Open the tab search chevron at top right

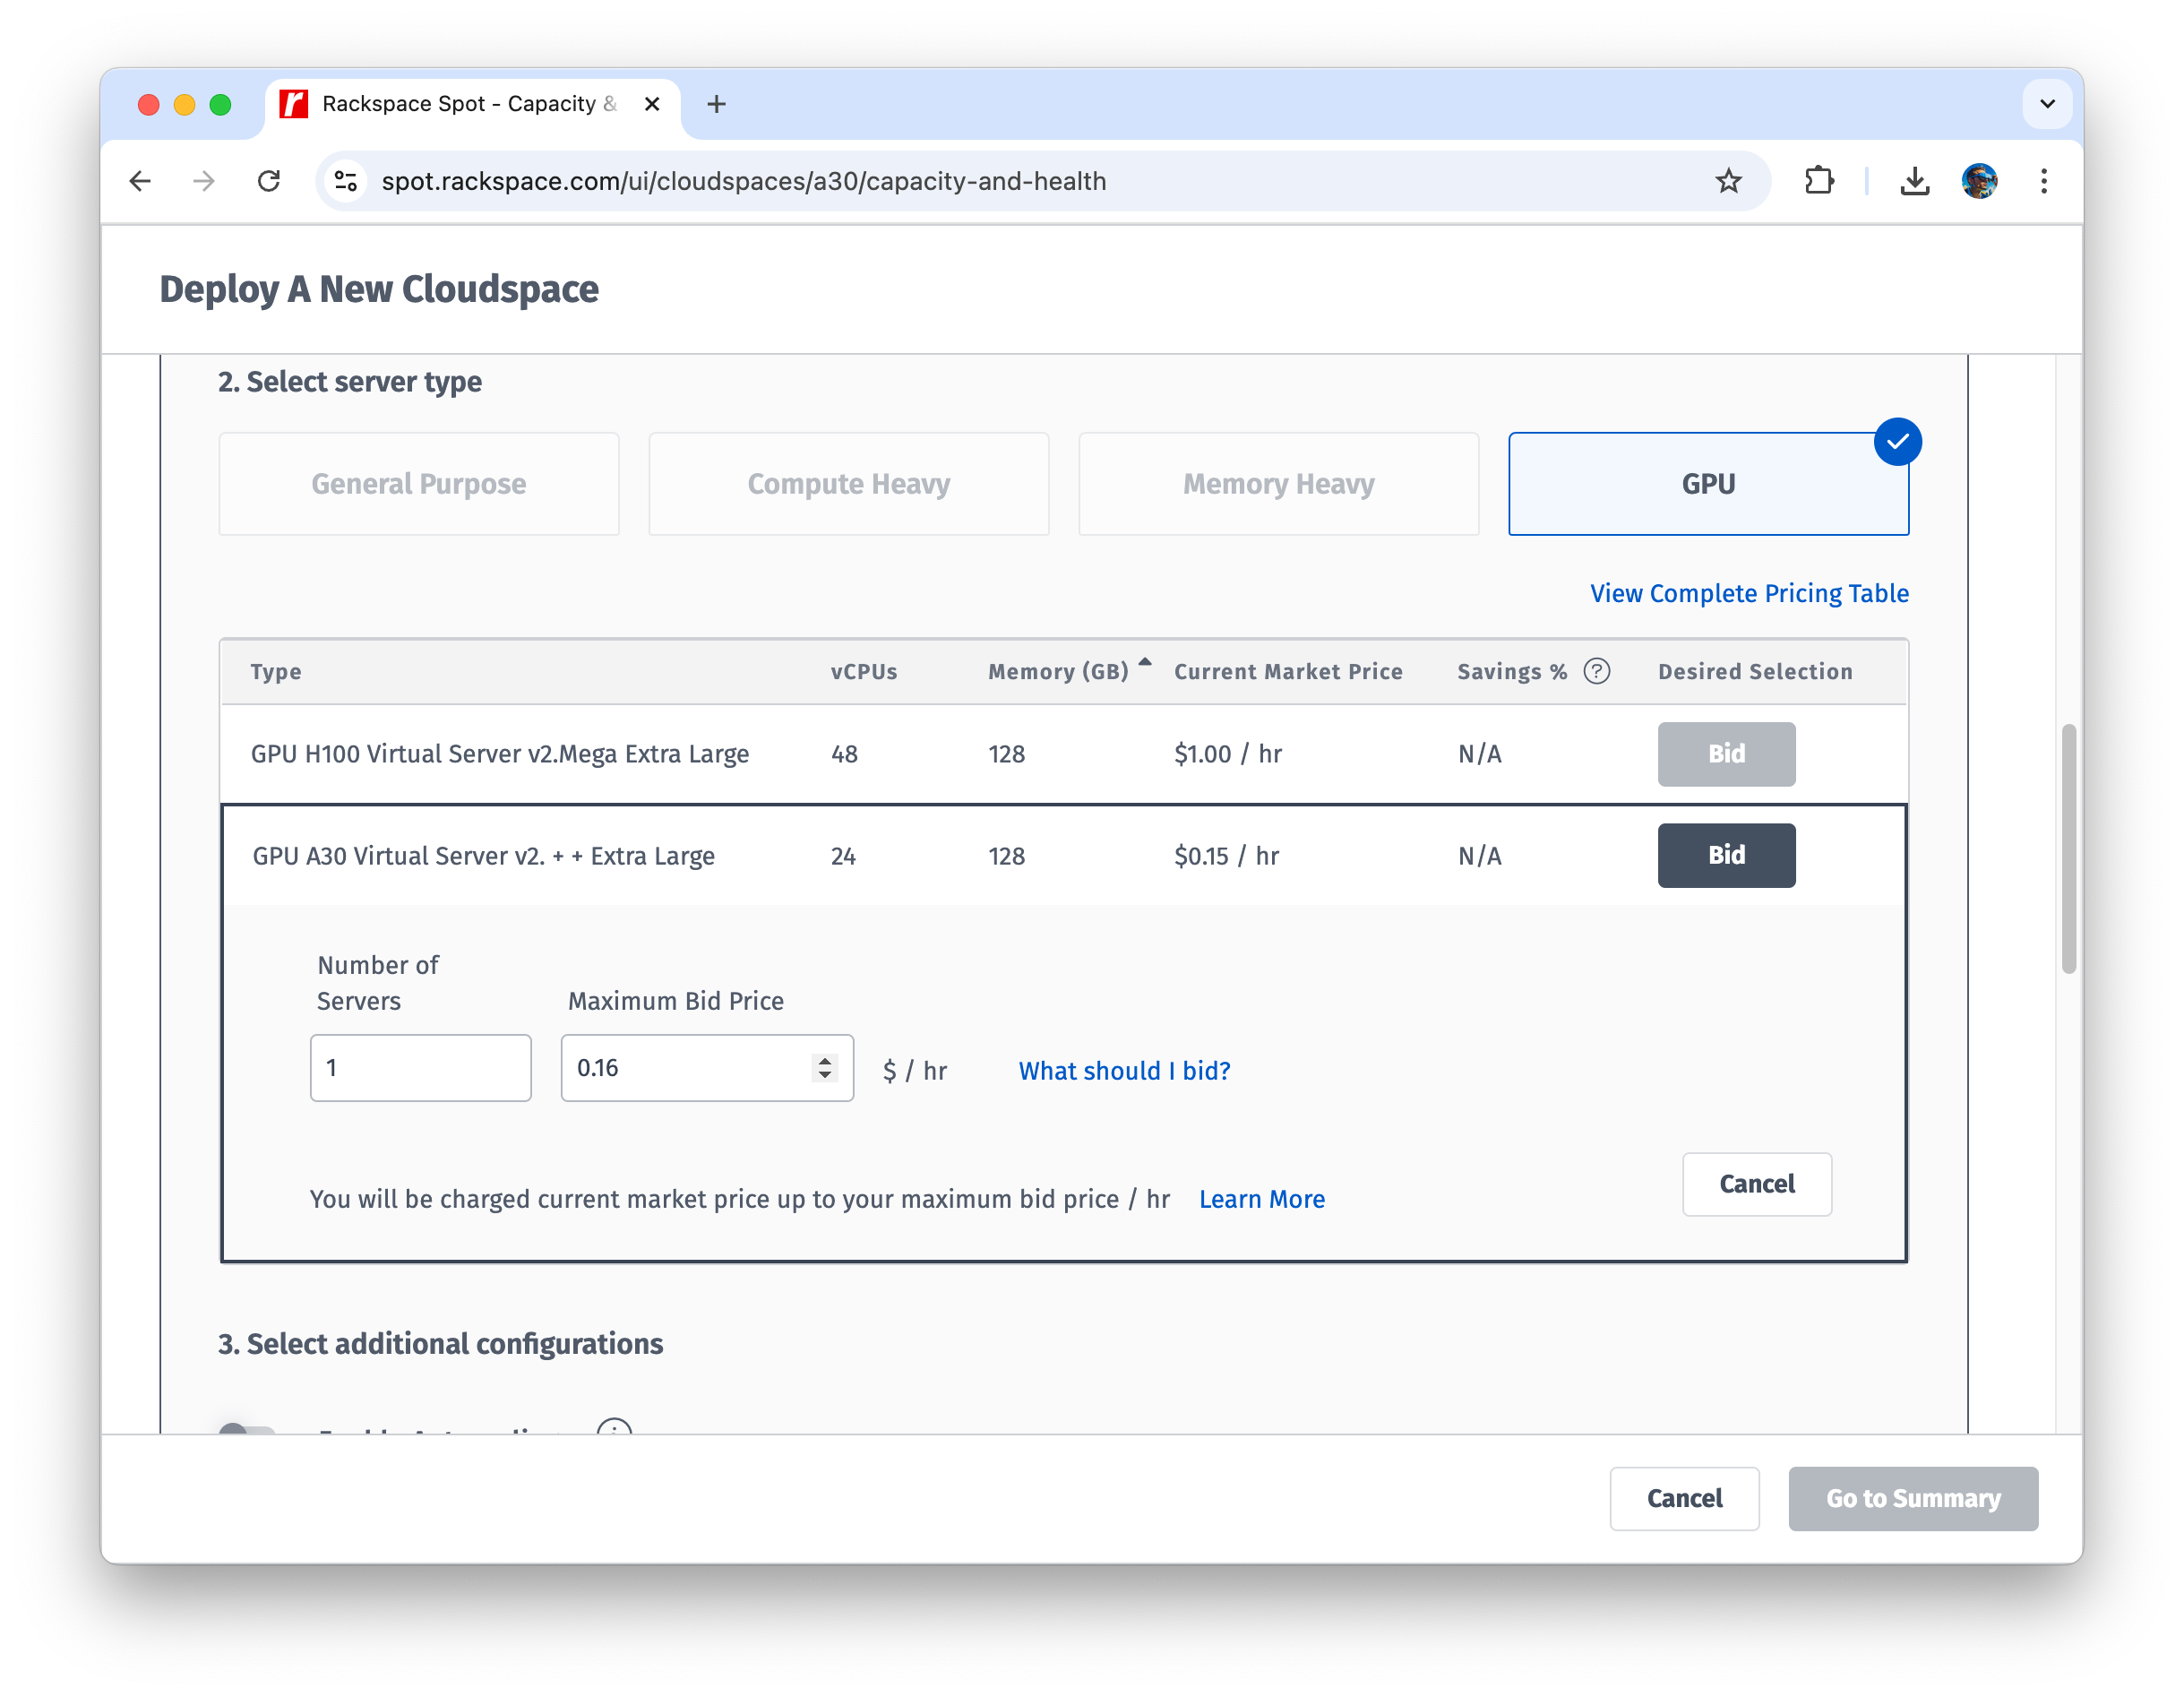(2047, 103)
